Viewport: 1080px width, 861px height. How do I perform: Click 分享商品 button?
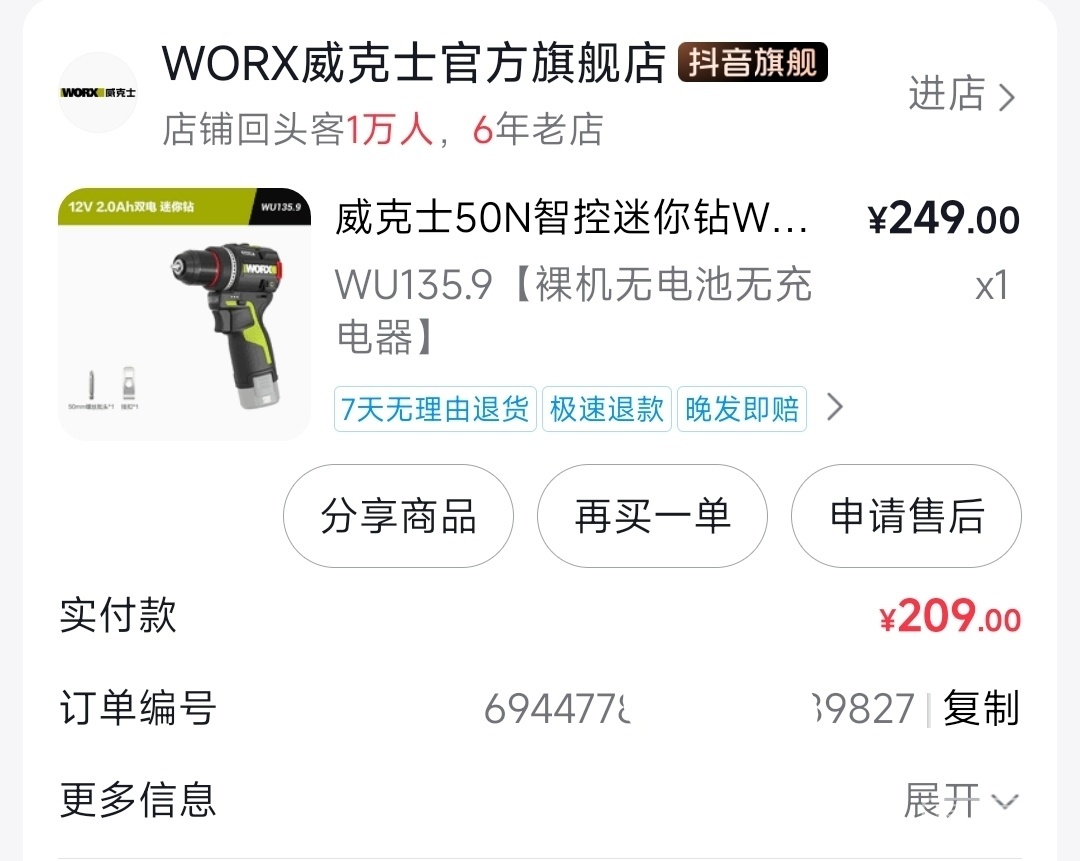(398, 516)
